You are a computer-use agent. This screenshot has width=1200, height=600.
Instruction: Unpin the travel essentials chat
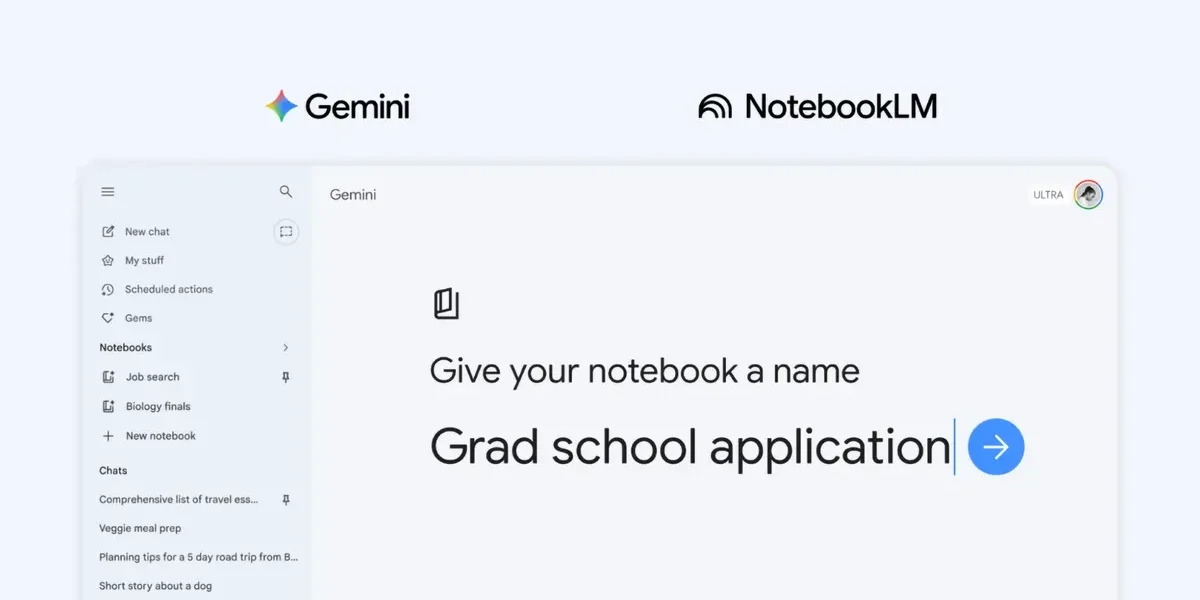click(285, 499)
